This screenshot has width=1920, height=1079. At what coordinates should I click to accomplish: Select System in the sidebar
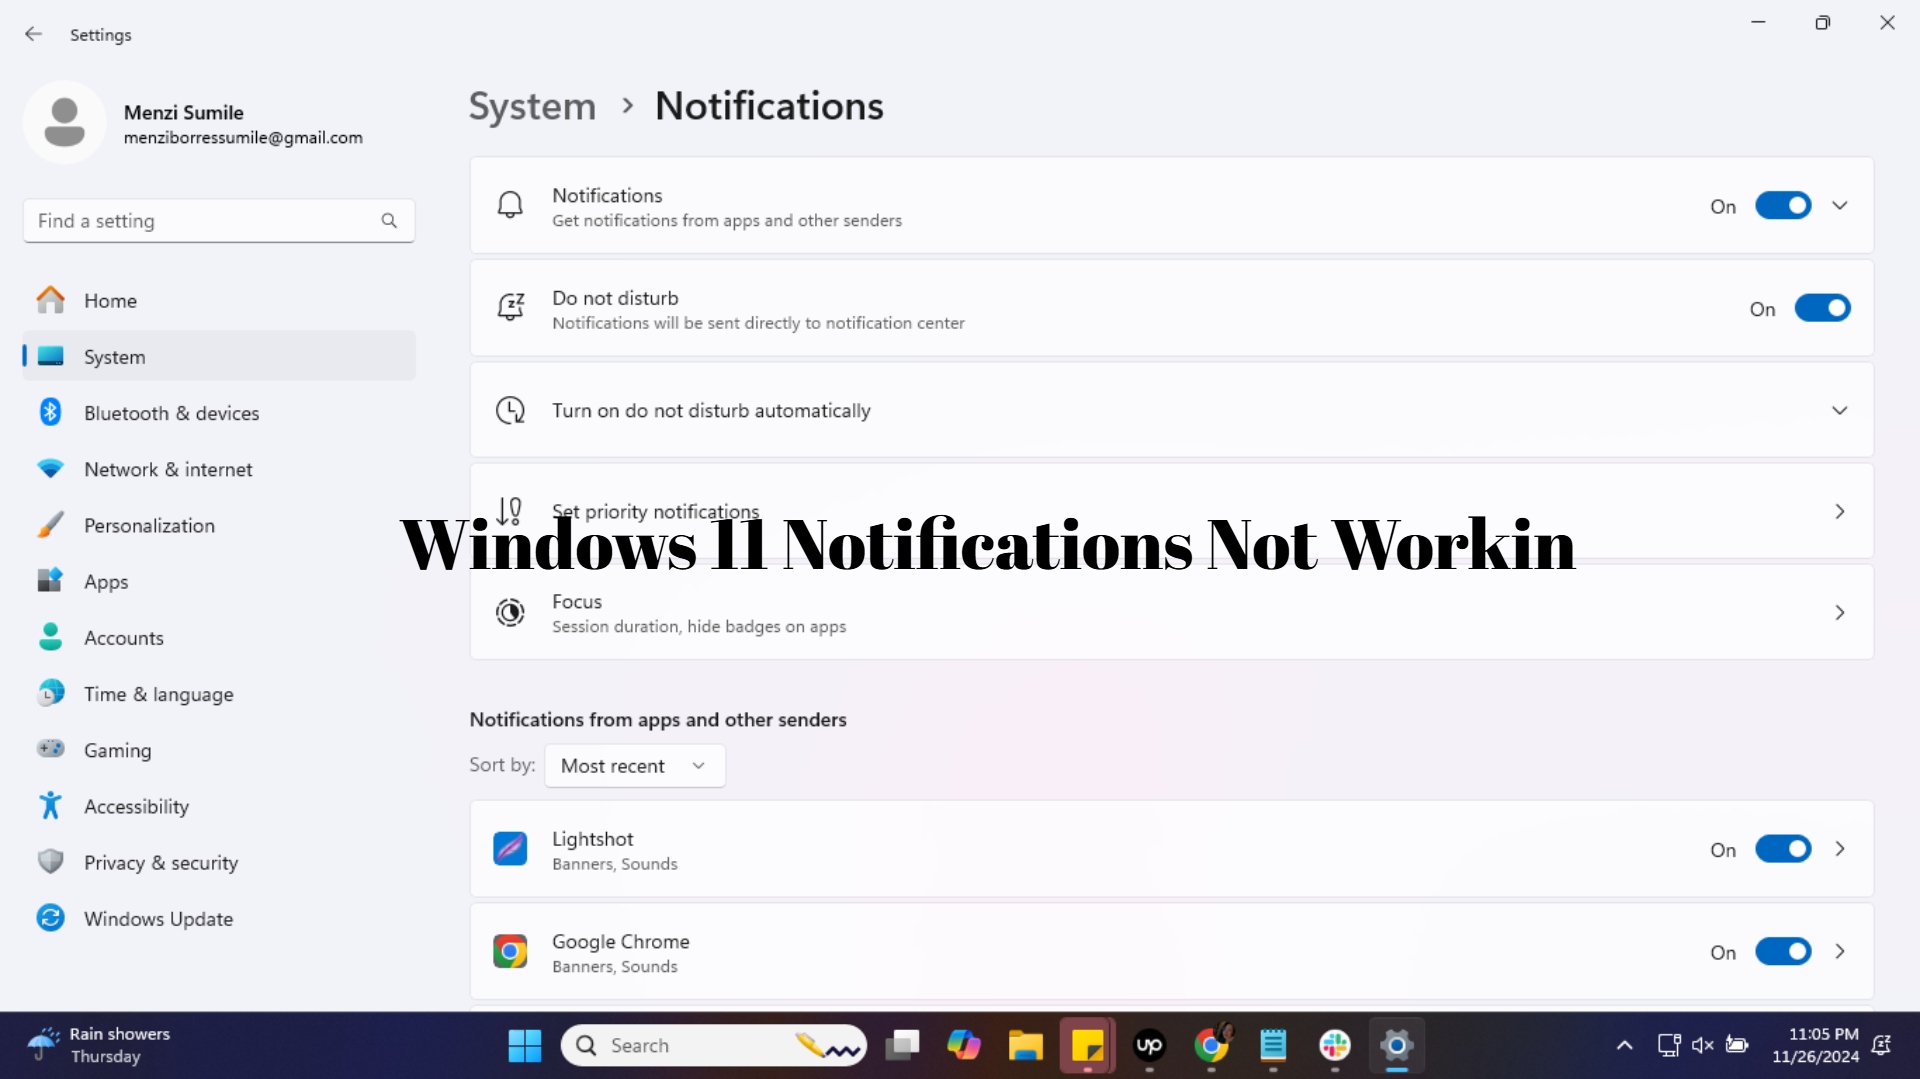(x=114, y=356)
